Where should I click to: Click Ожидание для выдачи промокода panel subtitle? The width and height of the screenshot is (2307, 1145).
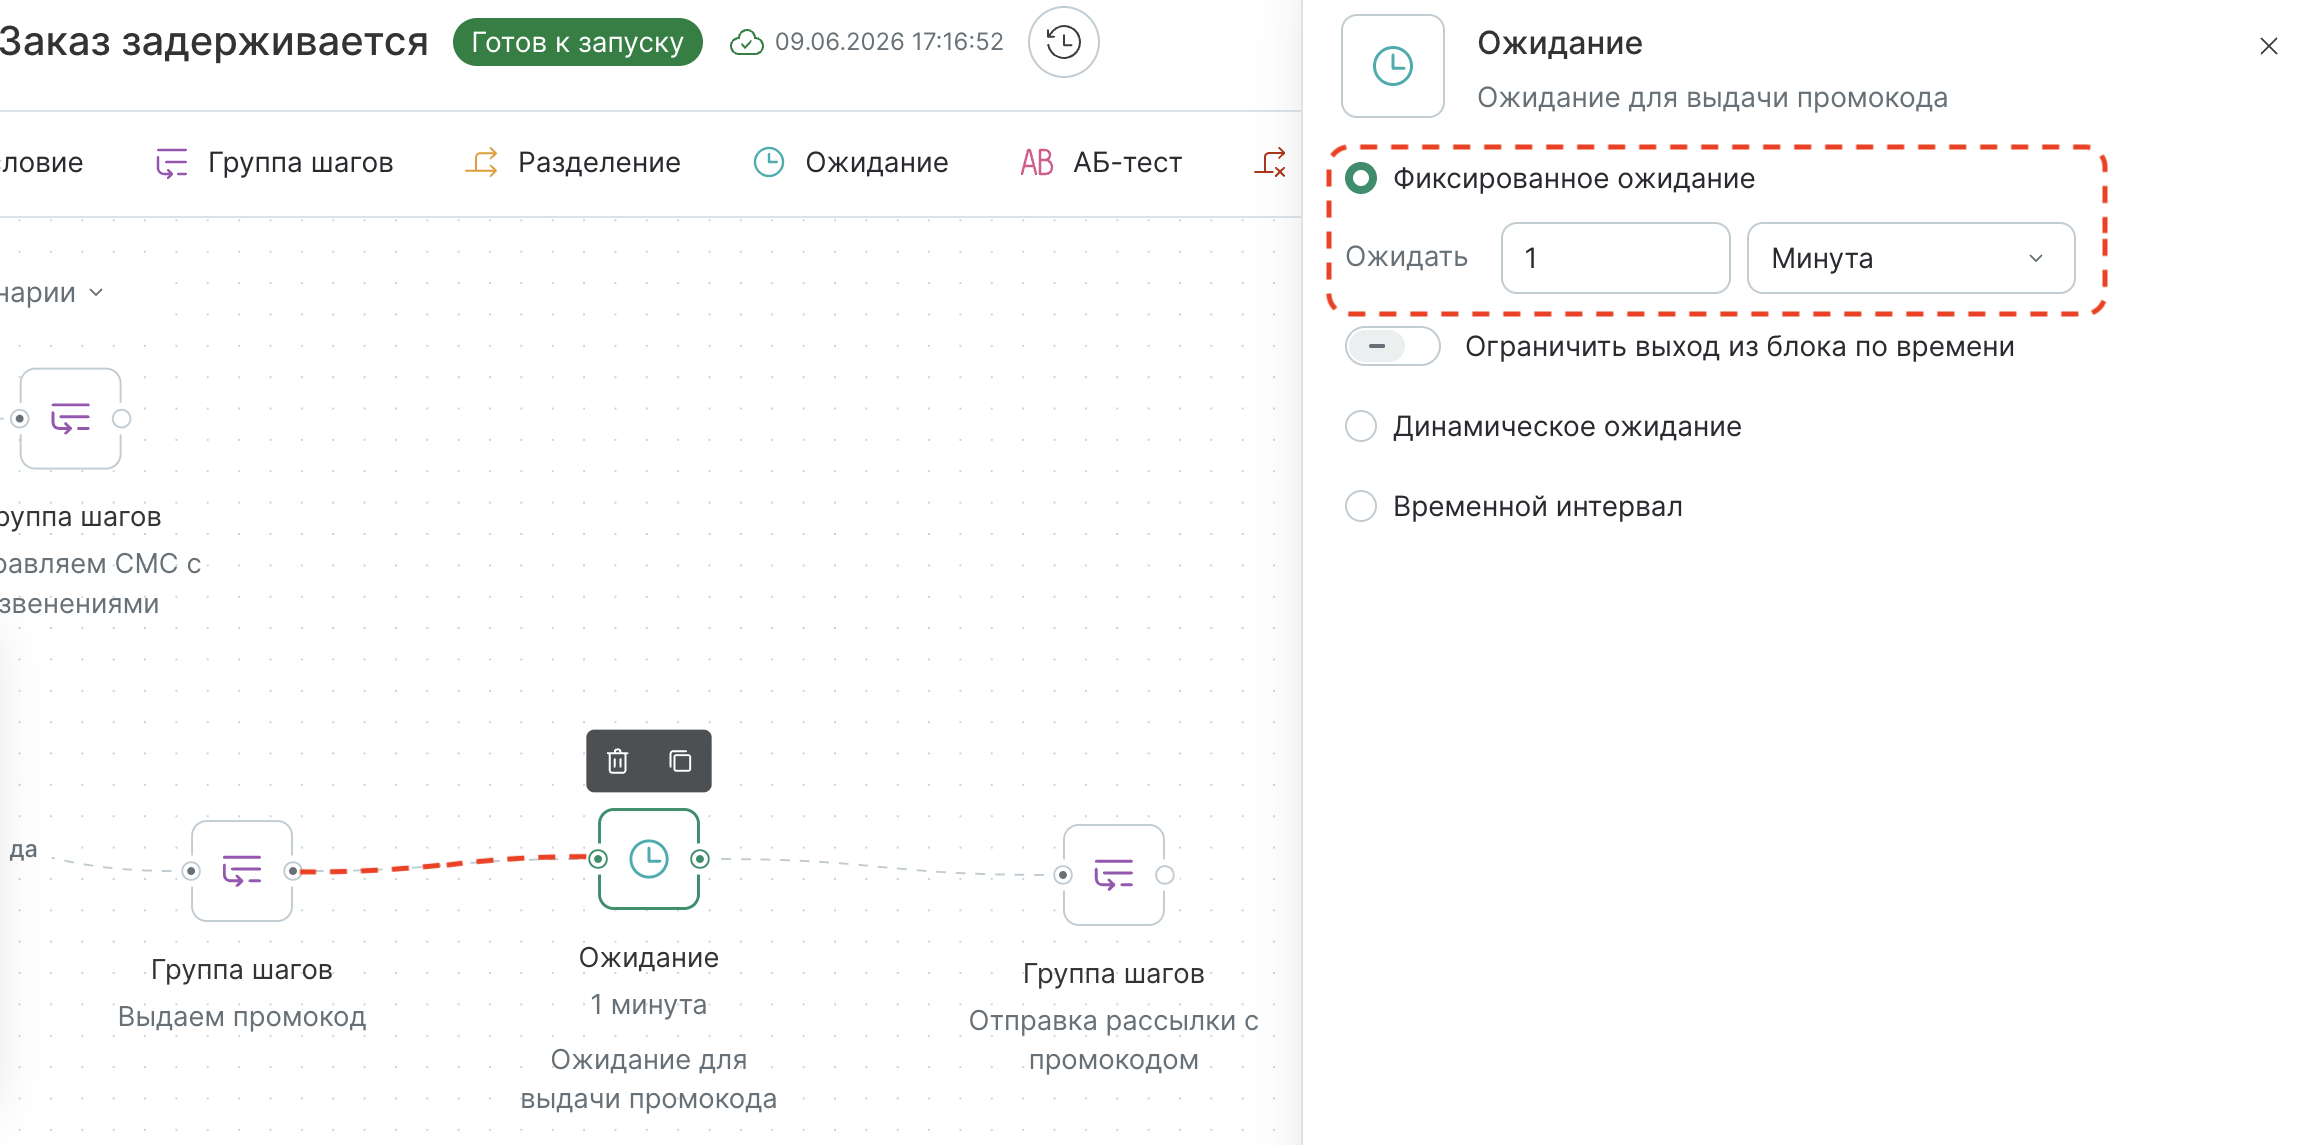point(1713,98)
